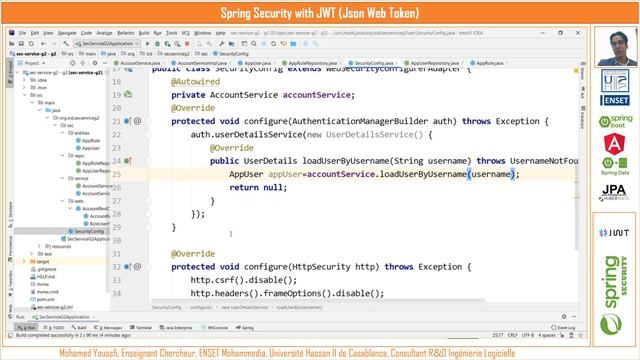Open the Messages tool window button
Viewport: 640px width, 360px height.
pyautogui.click(x=108, y=327)
